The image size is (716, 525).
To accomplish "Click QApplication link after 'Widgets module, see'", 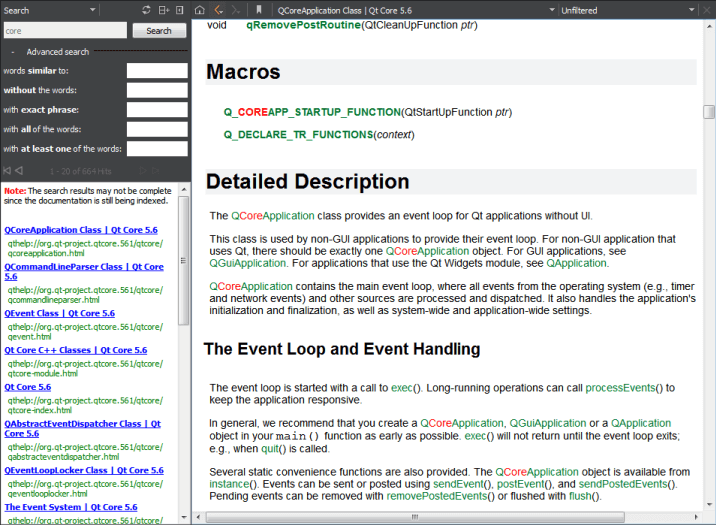I will 577,263.
